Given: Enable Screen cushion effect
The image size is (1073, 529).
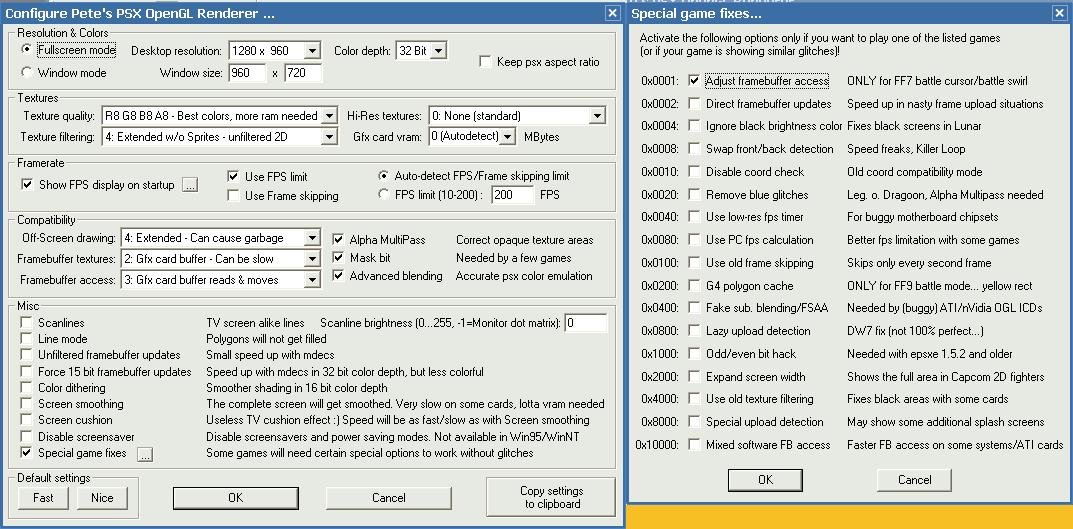Looking at the screenshot, I should coord(27,420).
